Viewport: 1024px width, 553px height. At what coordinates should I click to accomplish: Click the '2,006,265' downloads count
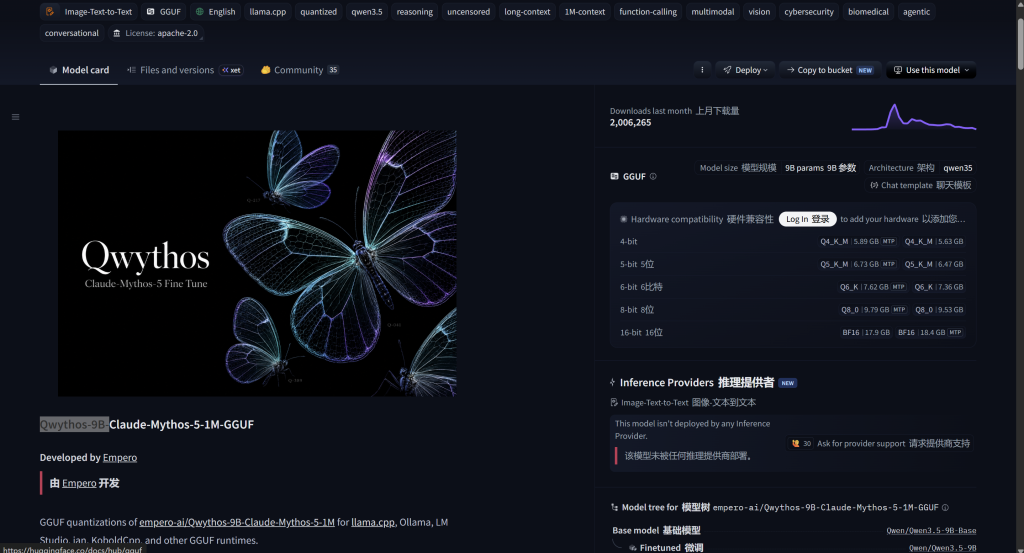tap(630, 123)
